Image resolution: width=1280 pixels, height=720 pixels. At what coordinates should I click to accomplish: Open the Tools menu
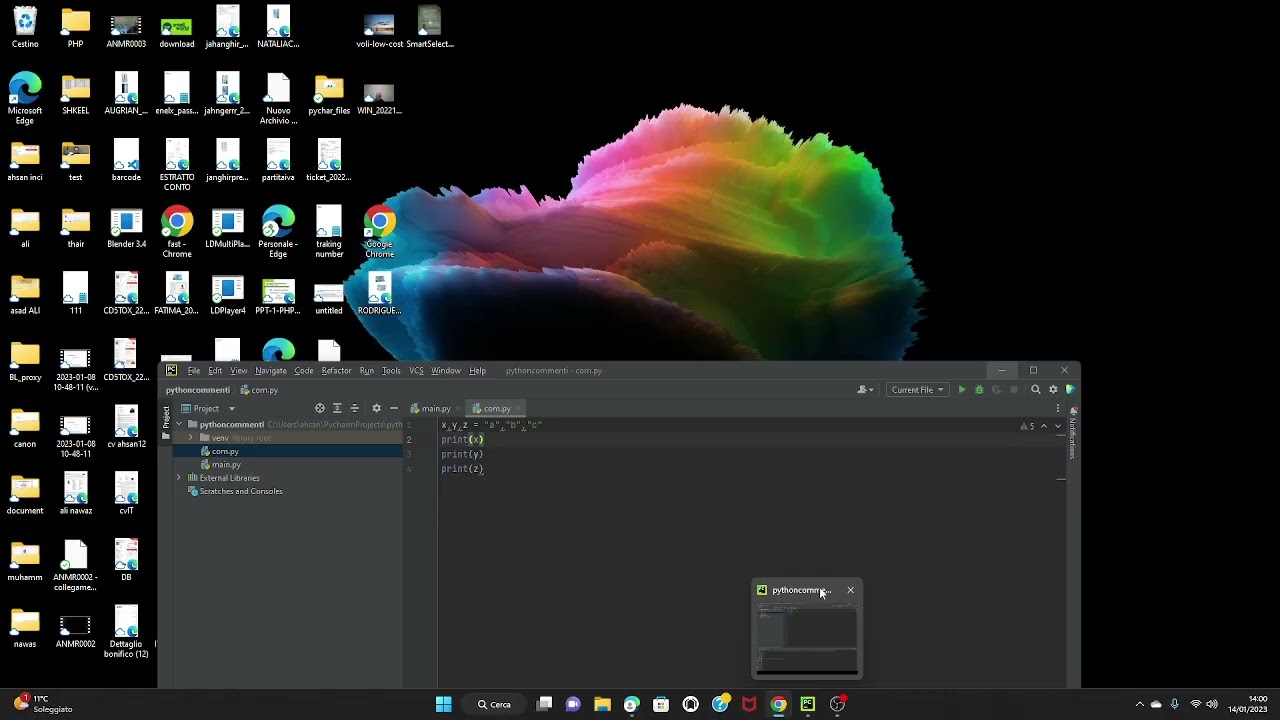[x=391, y=371]
